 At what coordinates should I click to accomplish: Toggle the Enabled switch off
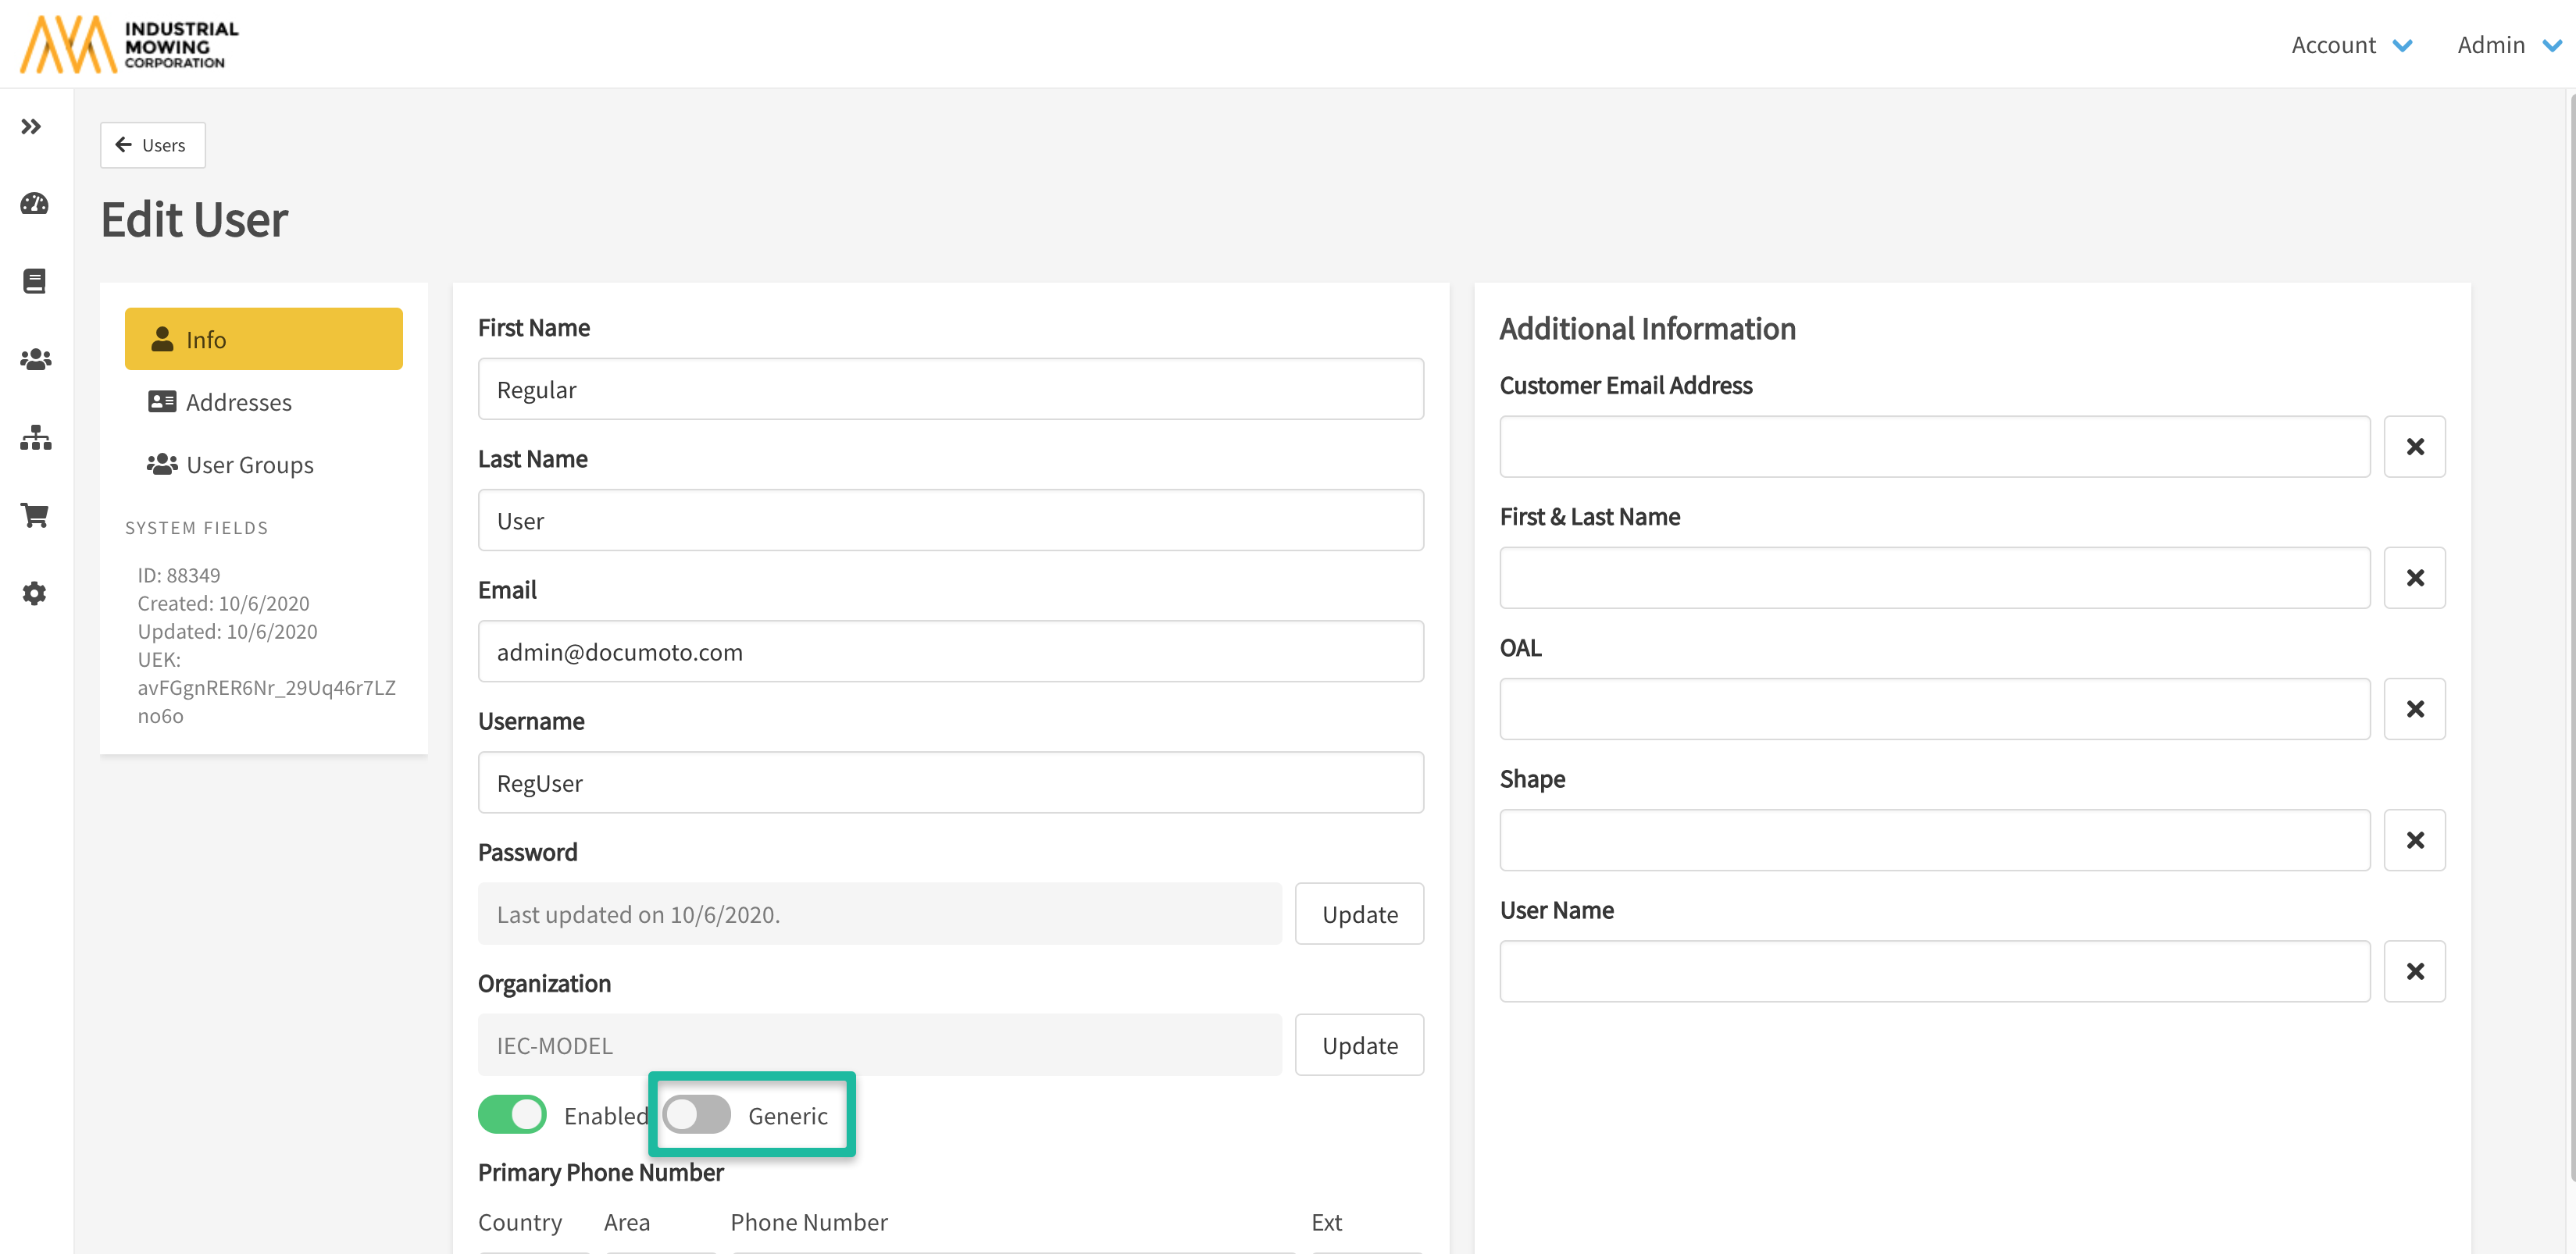point(512,1114)
